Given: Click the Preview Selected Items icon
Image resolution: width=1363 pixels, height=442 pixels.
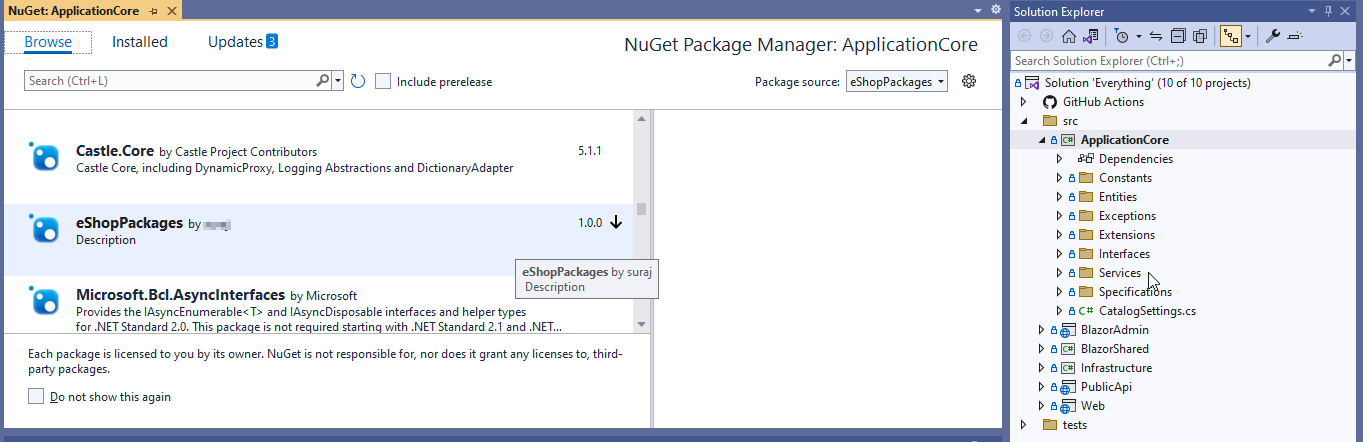Looking at the screenshot, I should click(1296, 36).
